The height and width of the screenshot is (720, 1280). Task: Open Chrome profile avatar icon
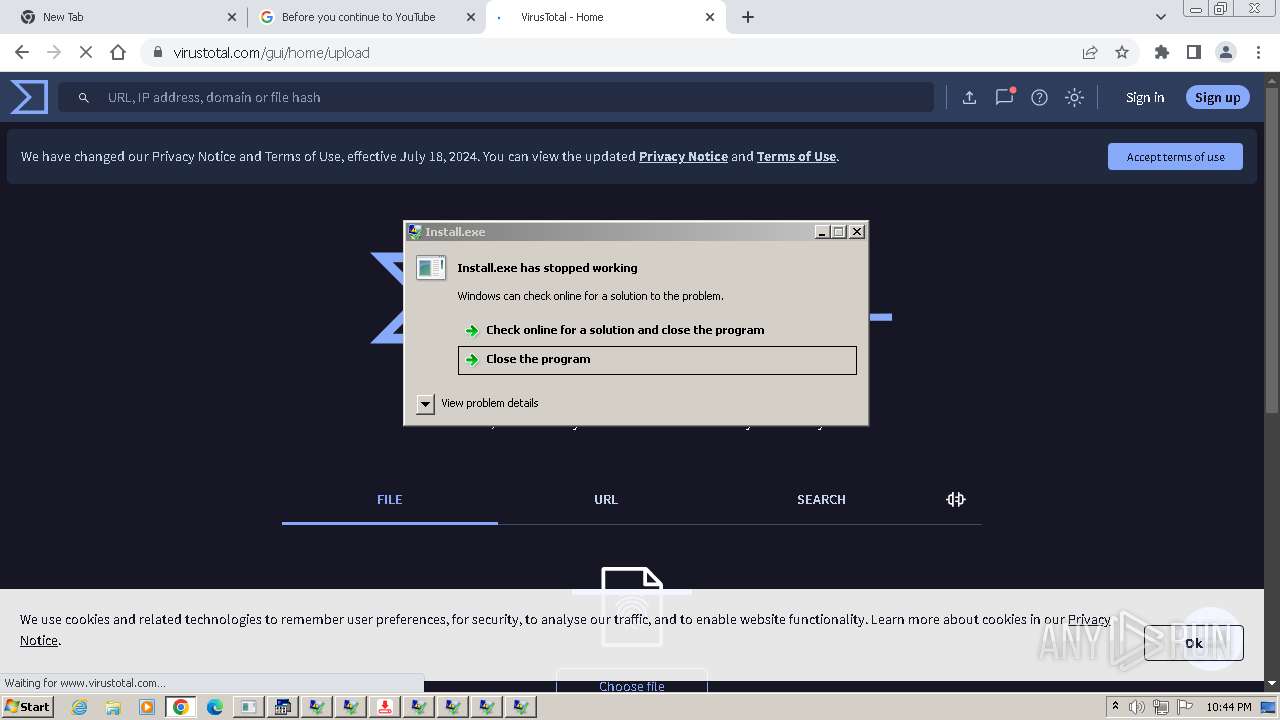pyautogui.click(x=1225, y=52)
